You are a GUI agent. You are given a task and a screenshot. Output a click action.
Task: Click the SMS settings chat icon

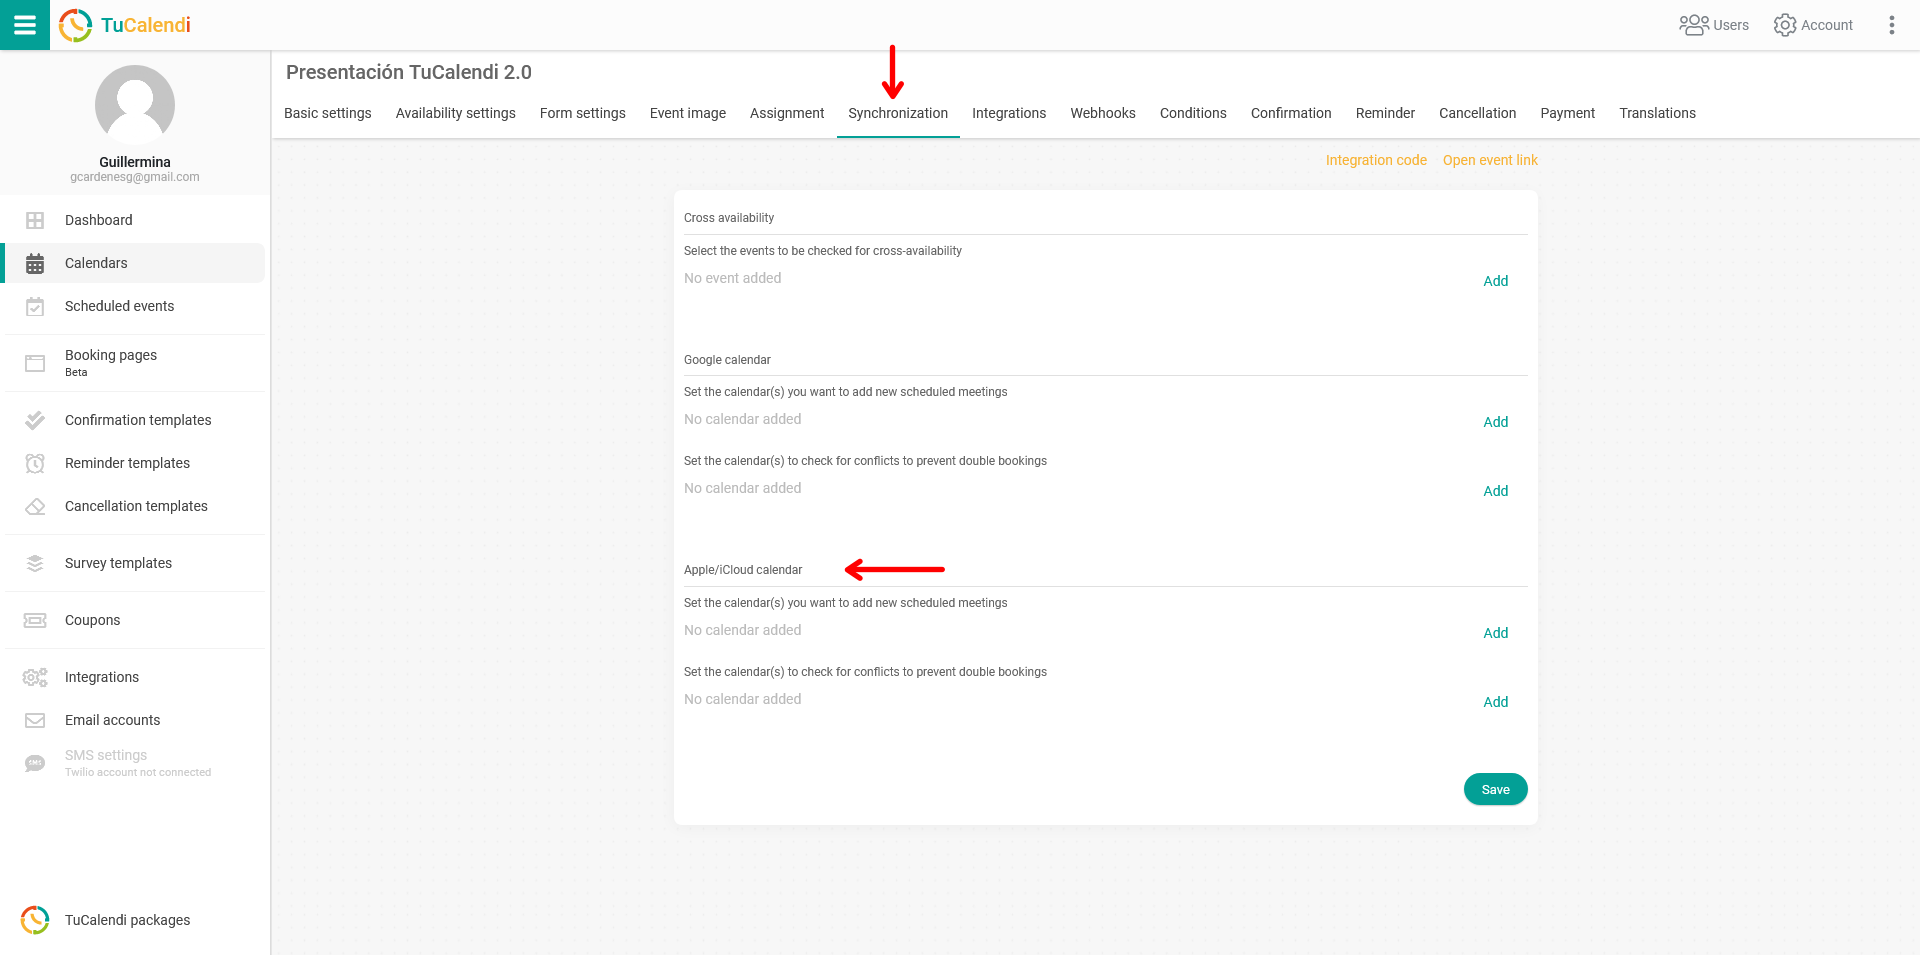[x=35, y=763]
